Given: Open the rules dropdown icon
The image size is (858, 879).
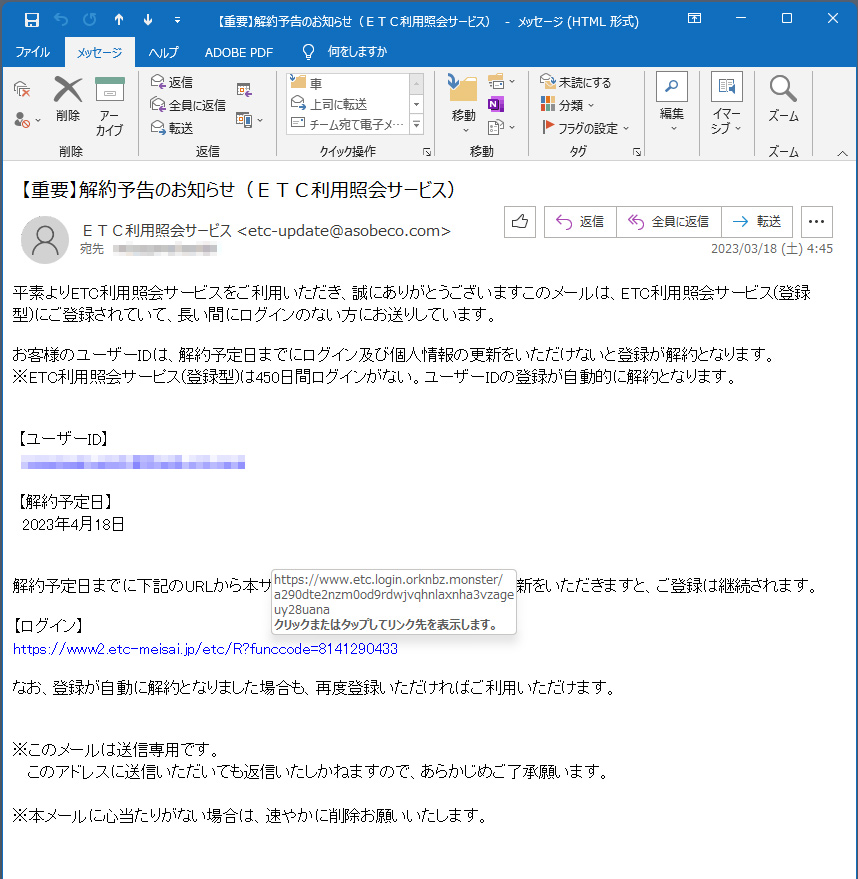Looking at the screenshot, I should [501, 82].
